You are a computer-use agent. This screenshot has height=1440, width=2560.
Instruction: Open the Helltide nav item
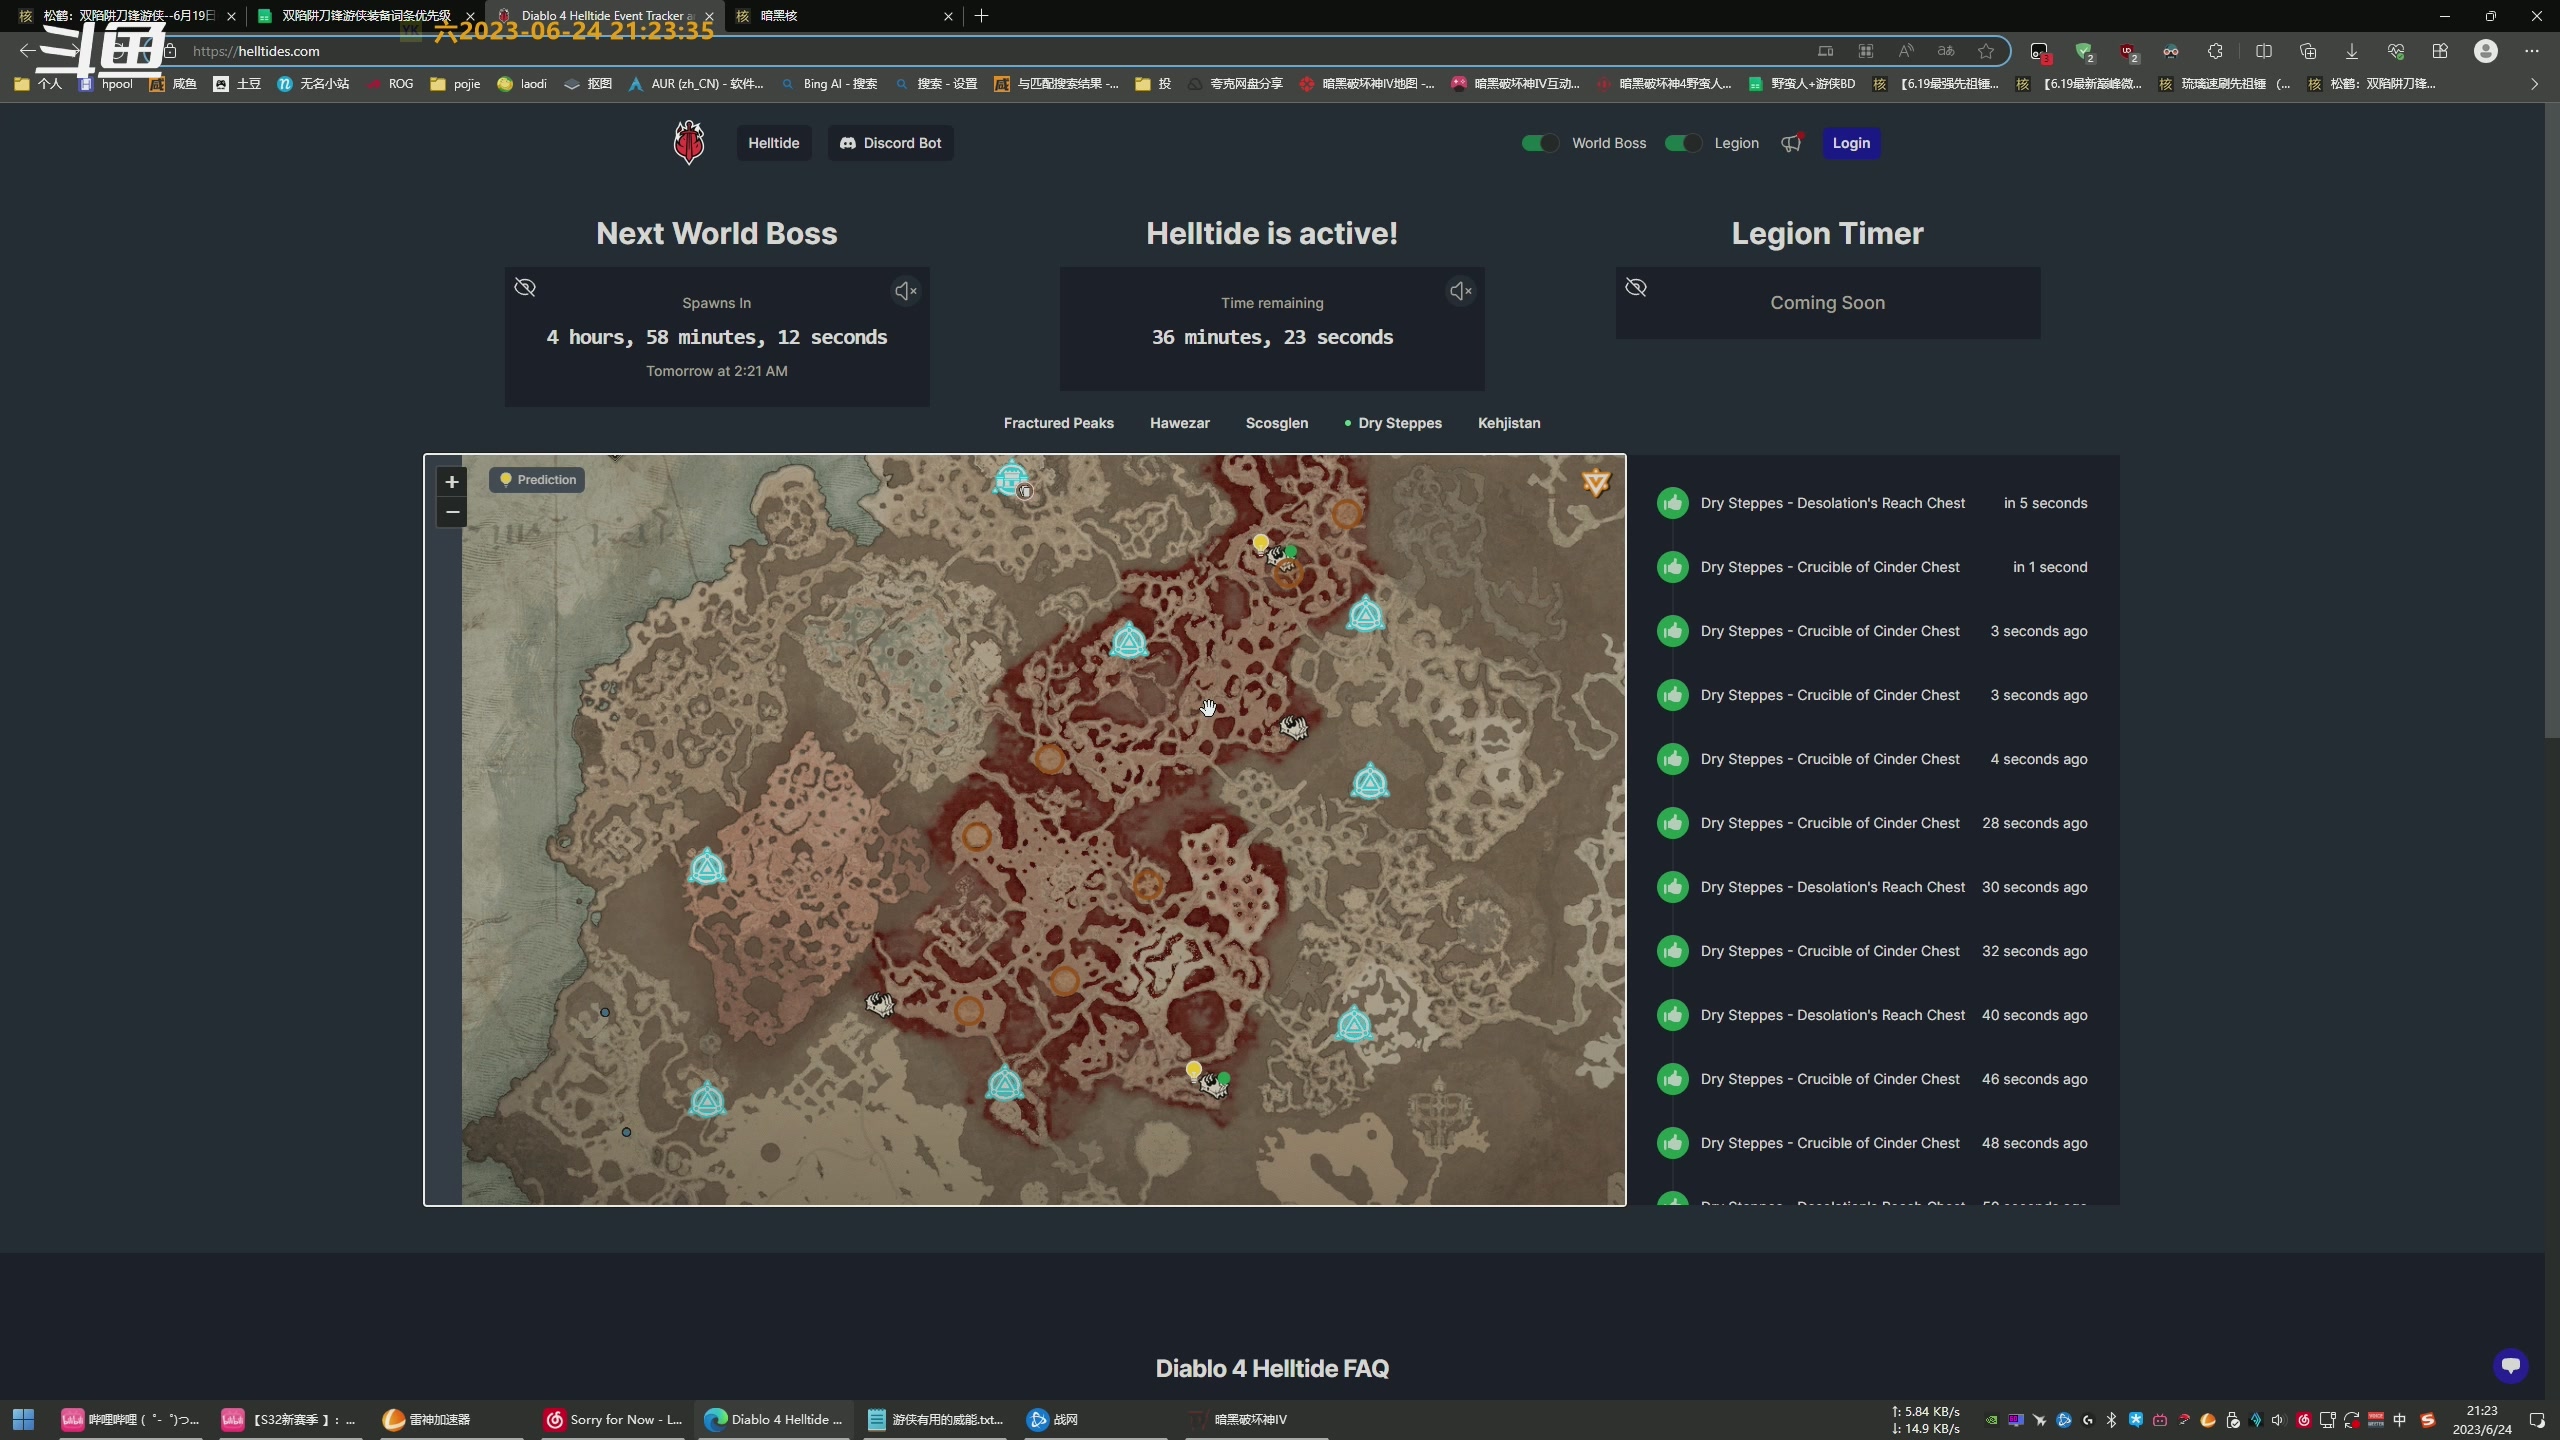tap(774, 143)
